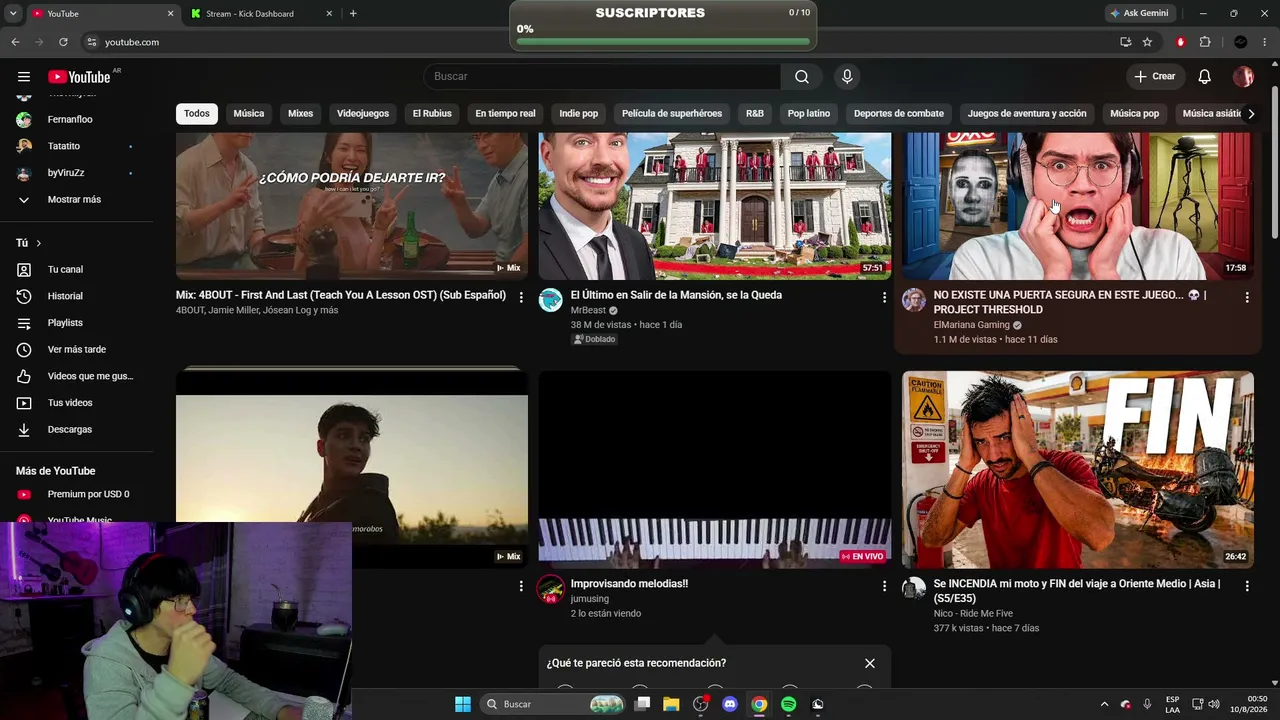The height and width of the screenshot is (720, 1280).
Task: Select the El Rubius filter chip
Action: point(432,114)
